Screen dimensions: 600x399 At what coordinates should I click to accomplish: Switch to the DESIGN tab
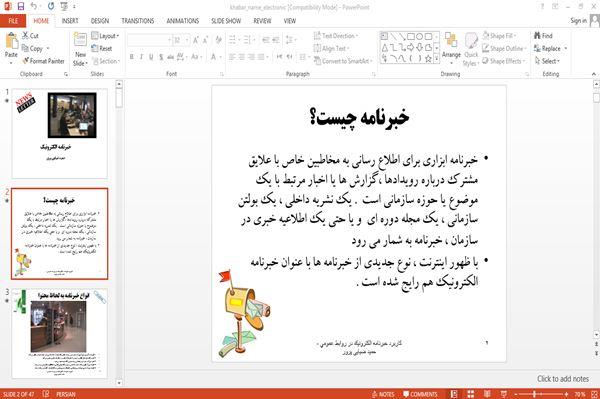pyautogui.click(x=100, y=21)
